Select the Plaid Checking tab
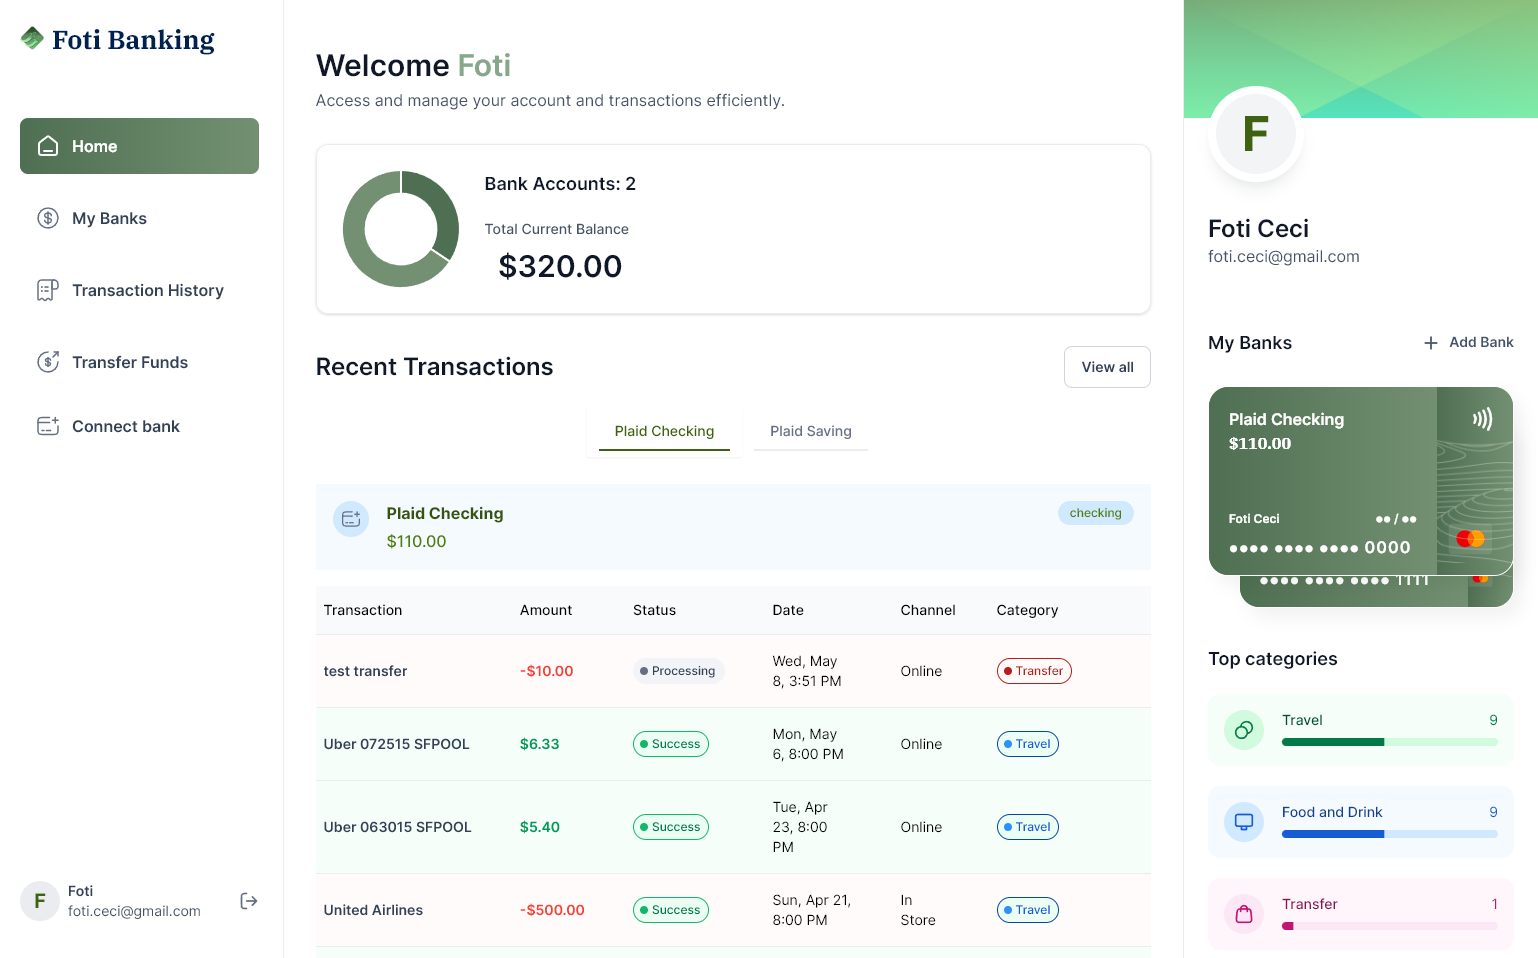 click(x=664, y=431)
